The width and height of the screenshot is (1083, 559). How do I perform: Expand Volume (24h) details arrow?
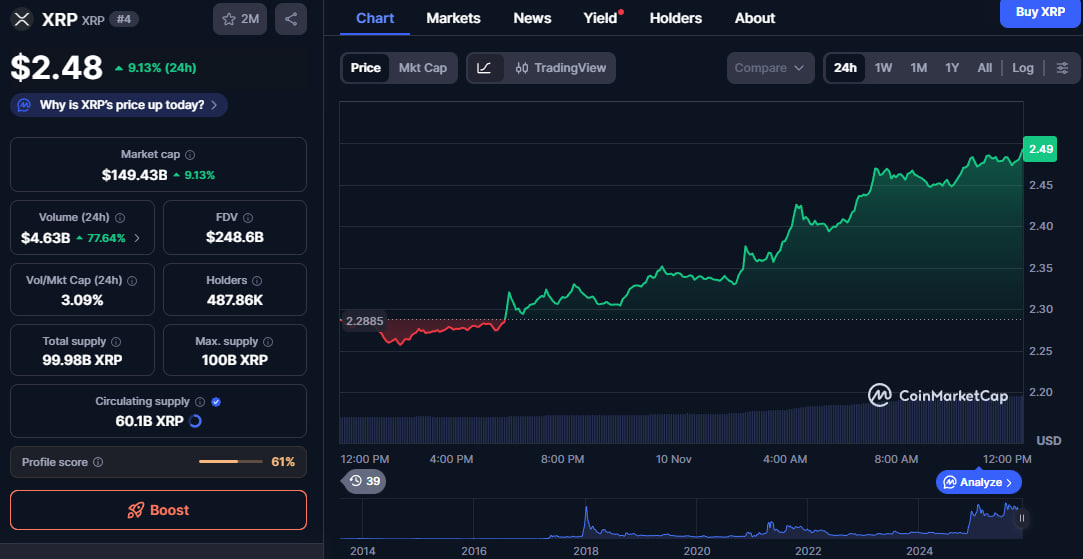(x=137, y=238)
